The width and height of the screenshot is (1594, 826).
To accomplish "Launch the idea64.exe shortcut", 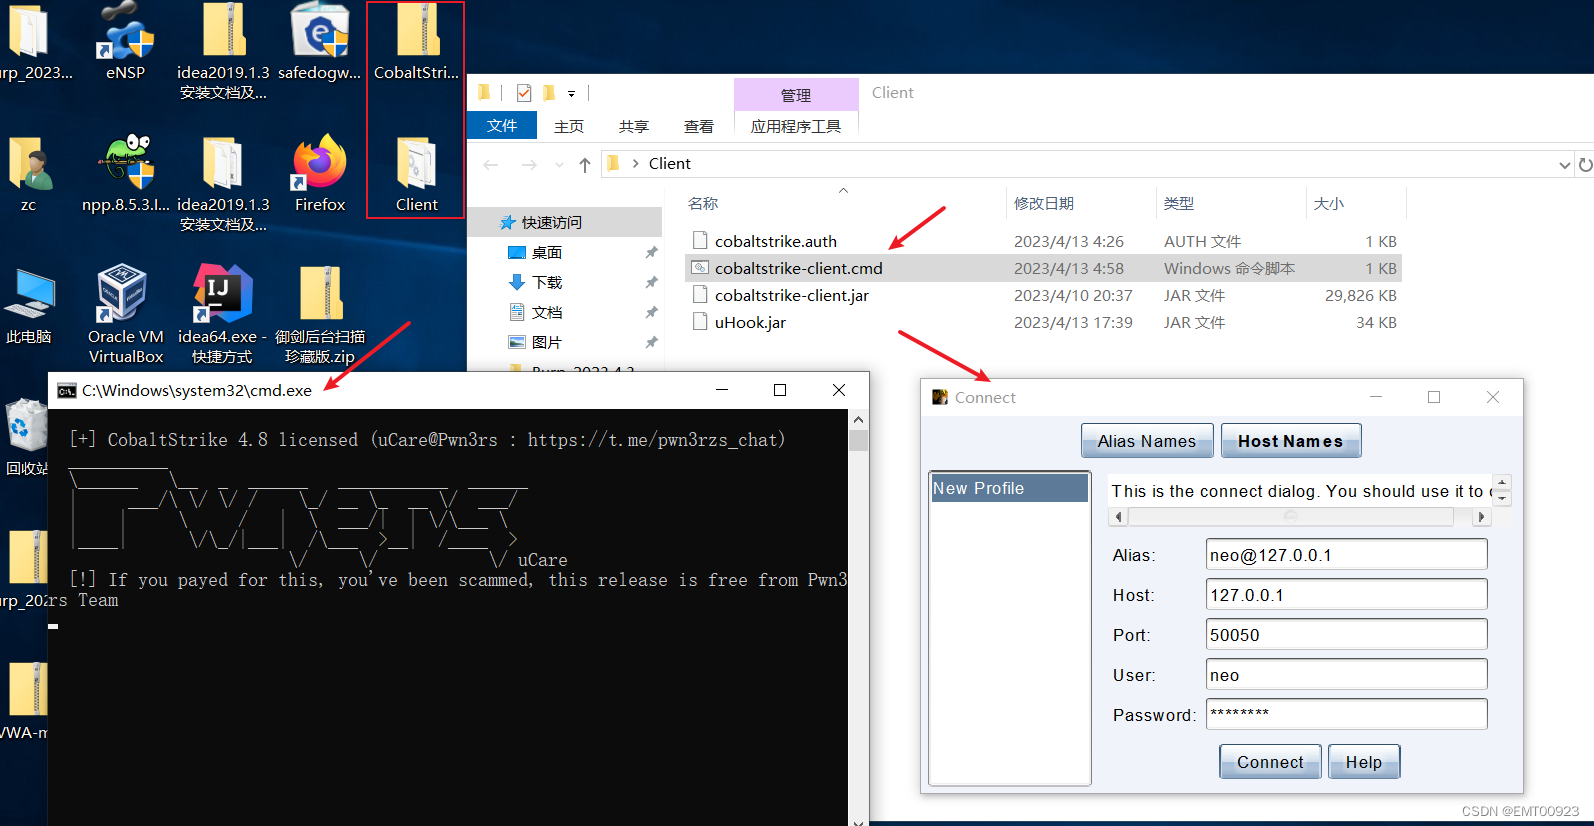I will click(x=223, y=314).
